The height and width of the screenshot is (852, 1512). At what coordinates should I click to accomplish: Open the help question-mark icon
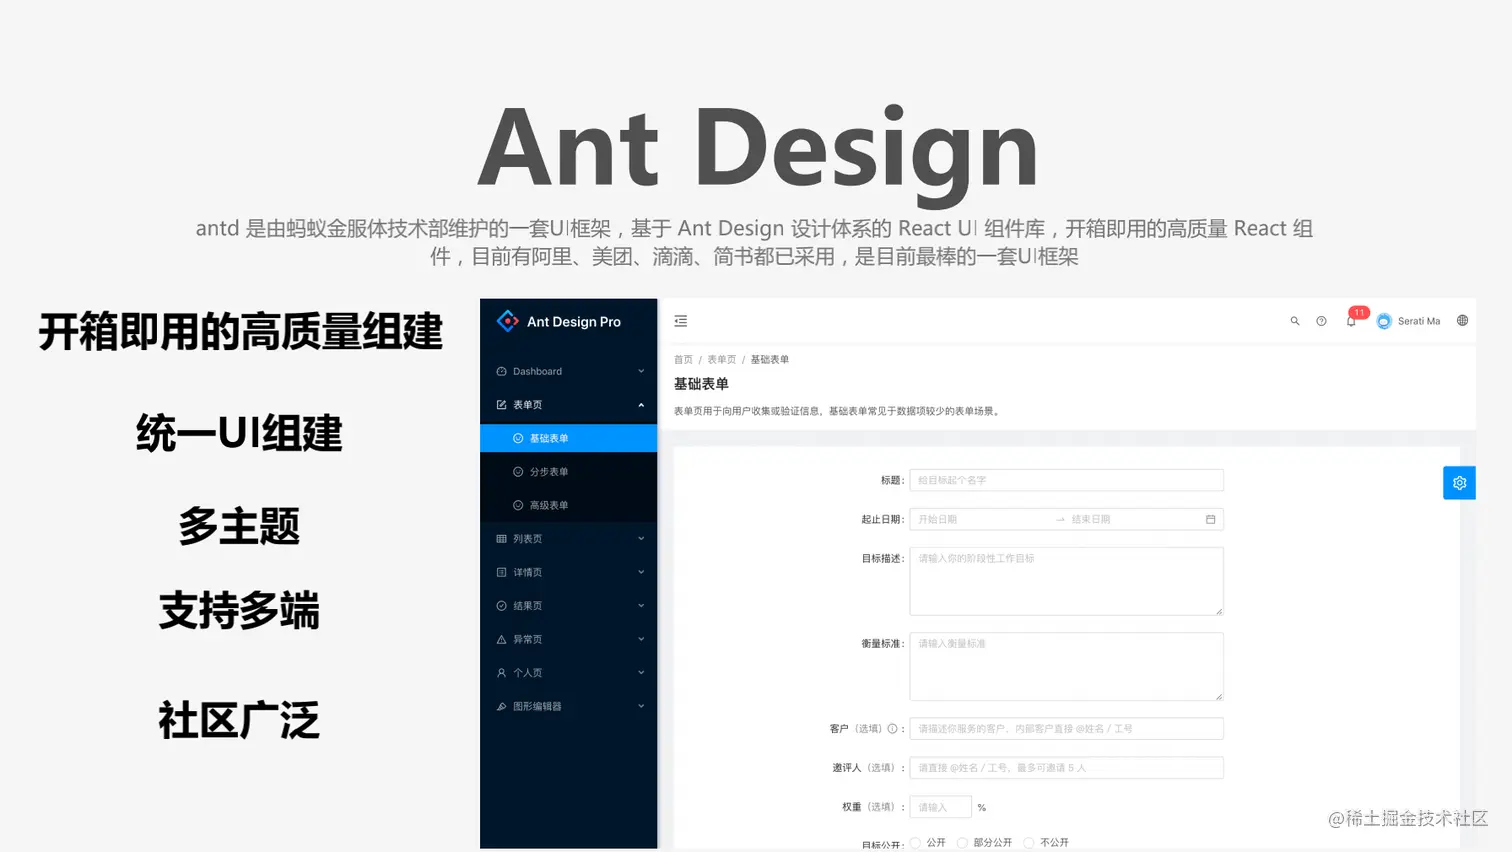(1322, 321)
